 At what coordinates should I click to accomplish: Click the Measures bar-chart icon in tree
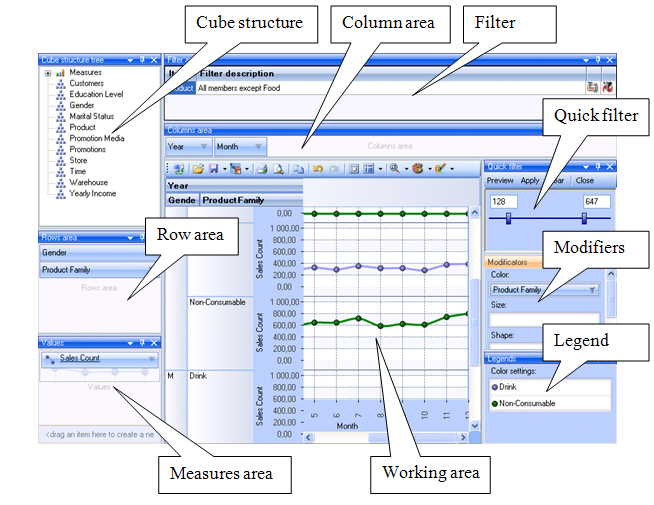(x=60, y=73)
